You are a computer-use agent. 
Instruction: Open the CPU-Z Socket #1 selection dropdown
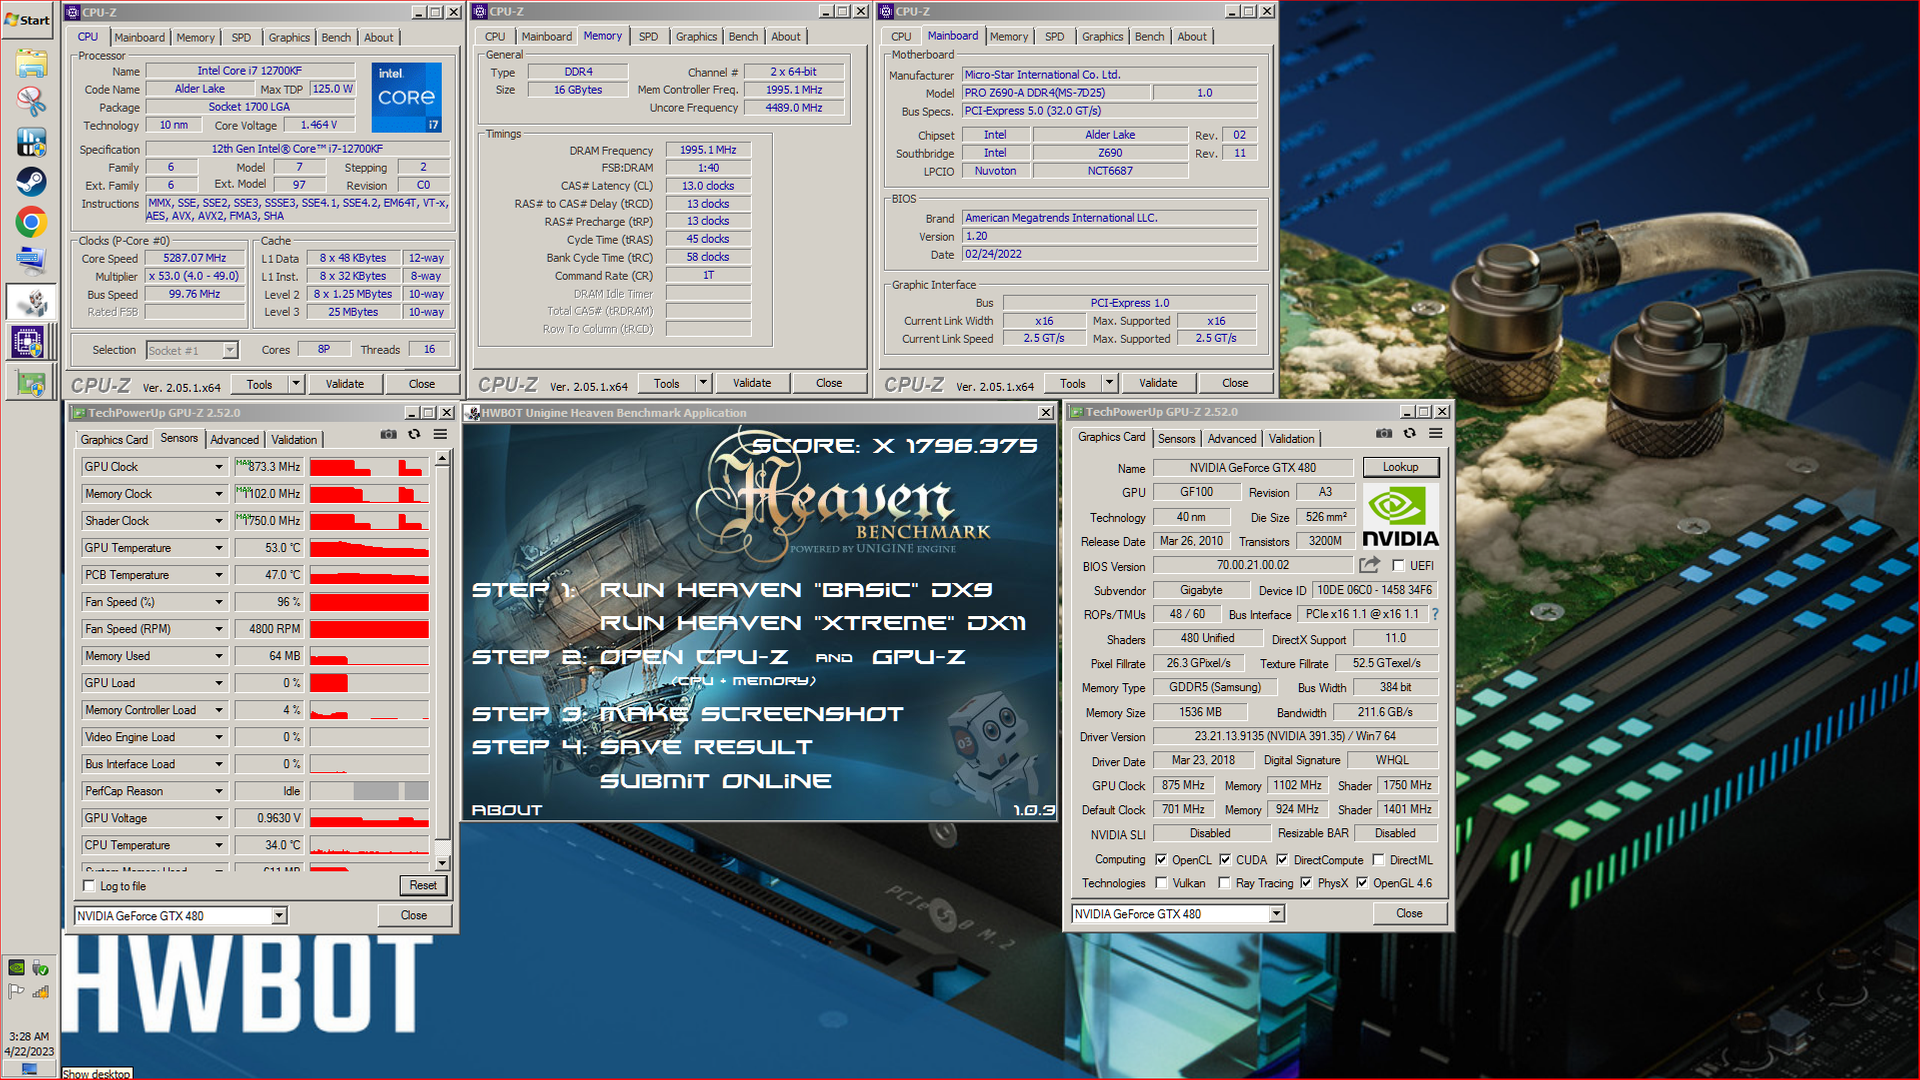pos(230,350)
